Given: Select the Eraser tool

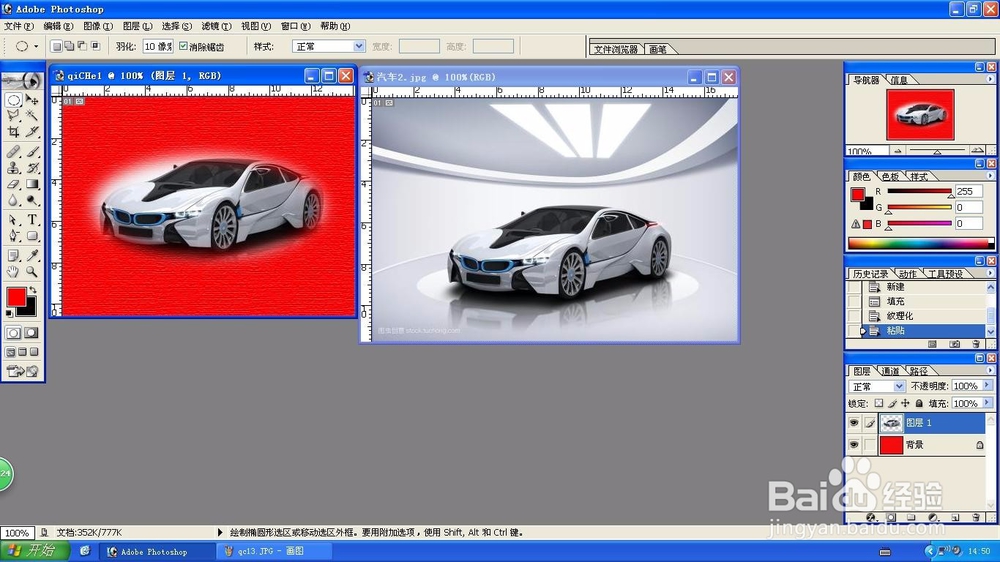Looking at the screenshot, I should [x=13, y=184].
